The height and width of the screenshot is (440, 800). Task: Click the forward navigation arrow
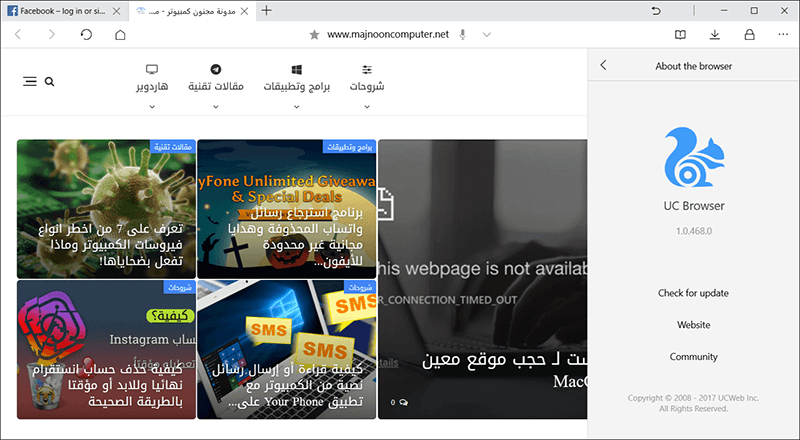[x=52, y=34]
